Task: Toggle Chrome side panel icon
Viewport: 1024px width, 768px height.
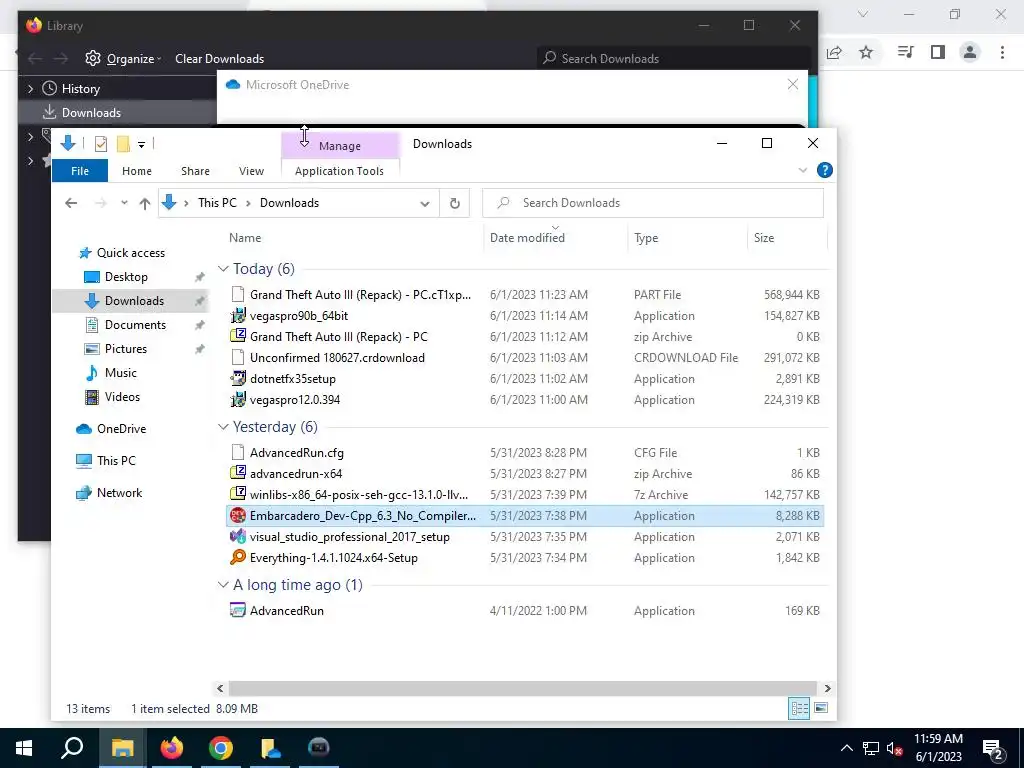Action: pos(938,52)
